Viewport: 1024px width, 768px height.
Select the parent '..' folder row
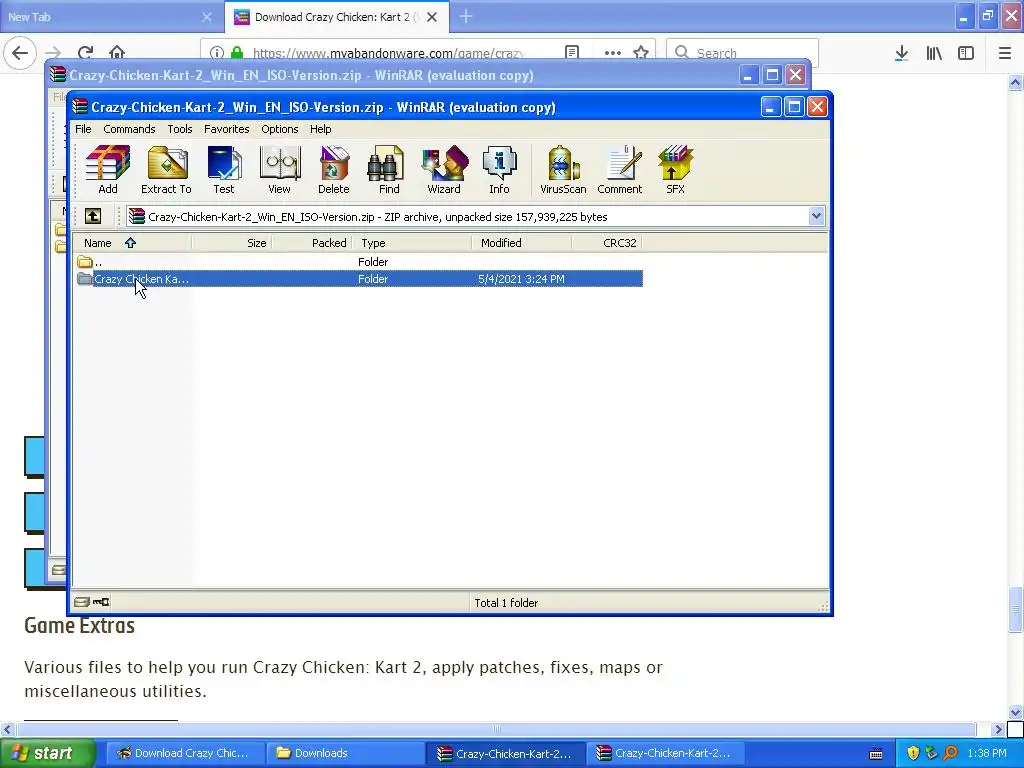point(358,262)
